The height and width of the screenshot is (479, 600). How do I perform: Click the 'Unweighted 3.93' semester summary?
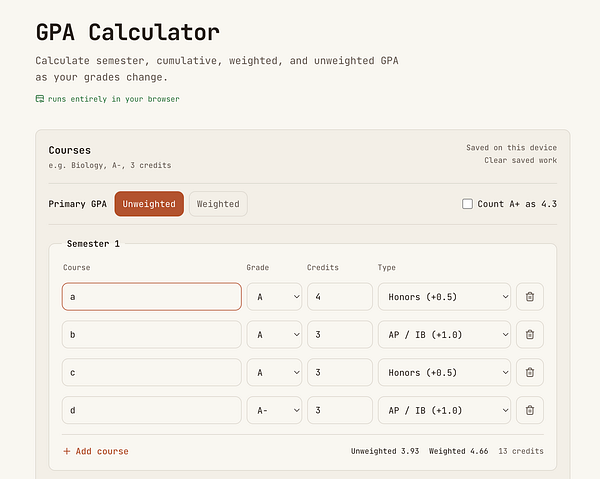pos(385,451)
